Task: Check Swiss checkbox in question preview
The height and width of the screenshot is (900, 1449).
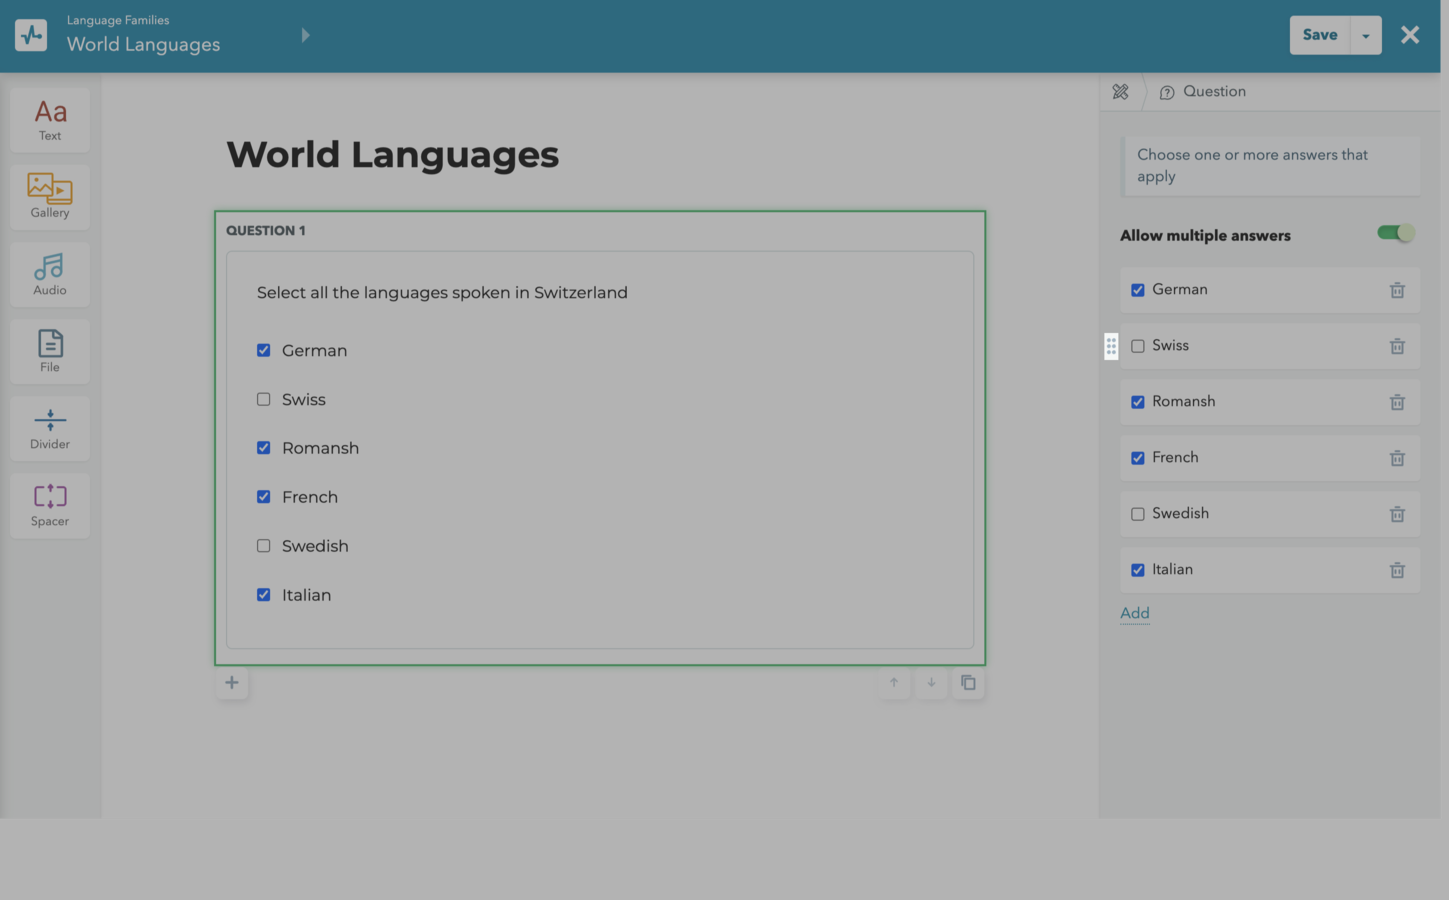Action: [264, 399]
